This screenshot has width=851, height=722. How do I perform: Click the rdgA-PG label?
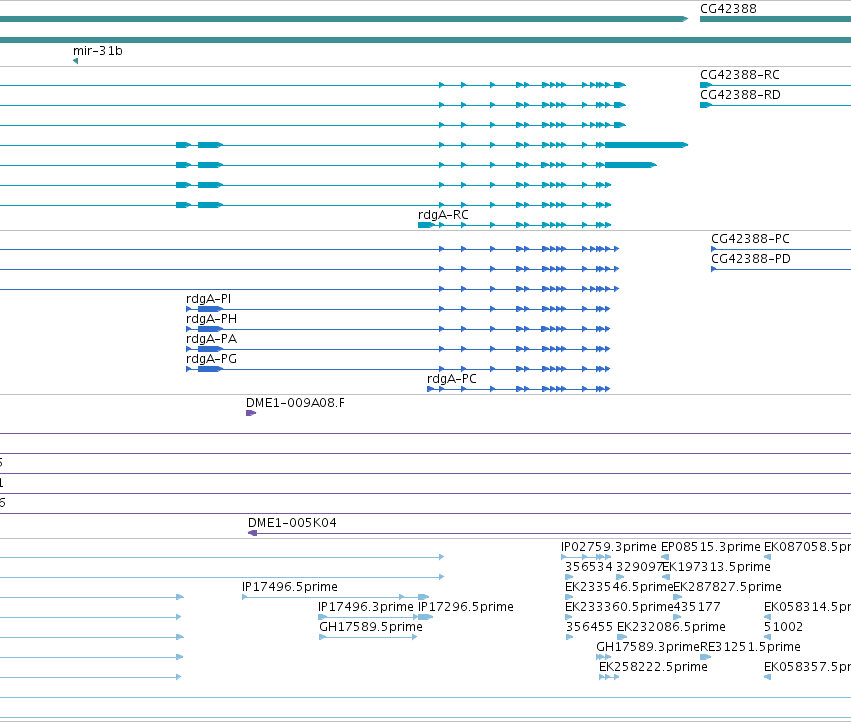pyautogui.click(x=211, y=359)
